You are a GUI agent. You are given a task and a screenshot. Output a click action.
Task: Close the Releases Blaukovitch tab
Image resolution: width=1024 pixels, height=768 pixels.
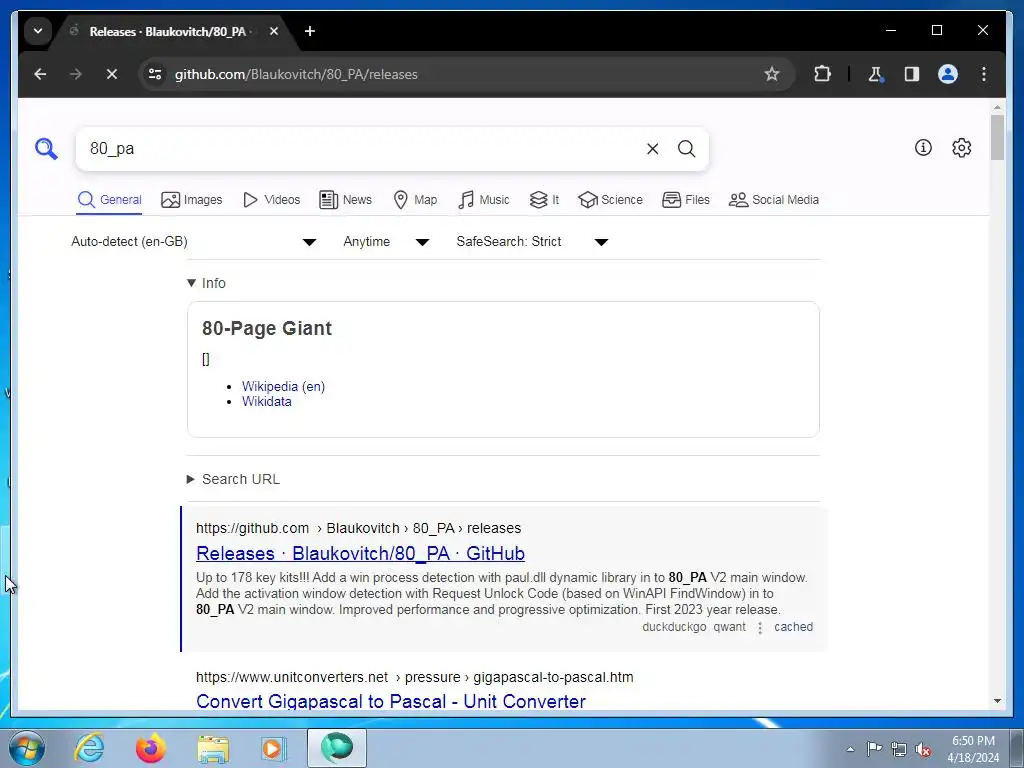(x=274, y=31)
